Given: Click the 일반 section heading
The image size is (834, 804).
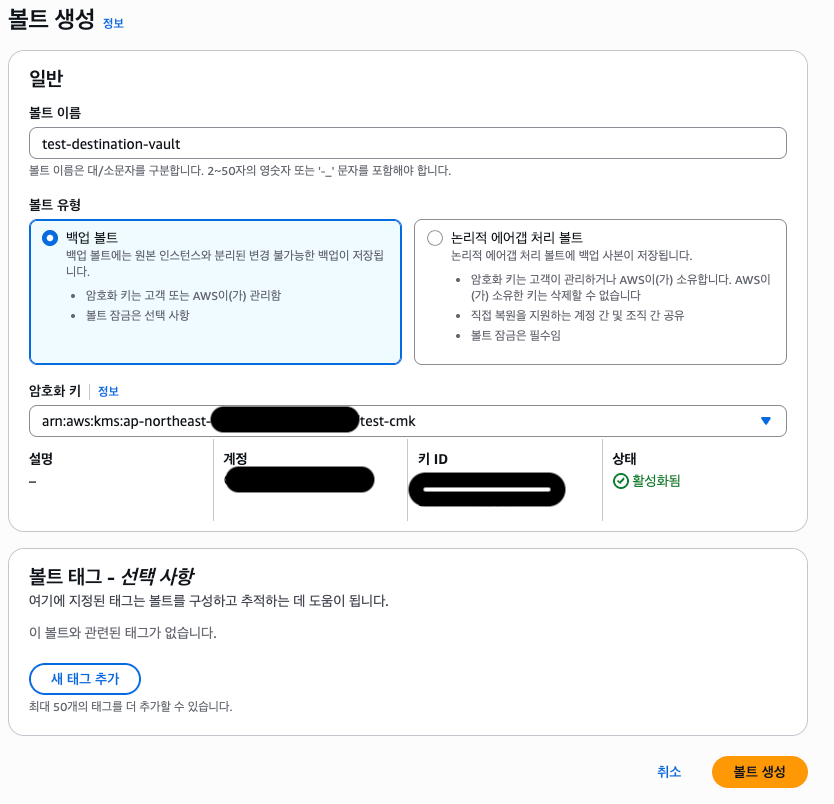Looking at the screenshot, I should [x=46, y=77].
